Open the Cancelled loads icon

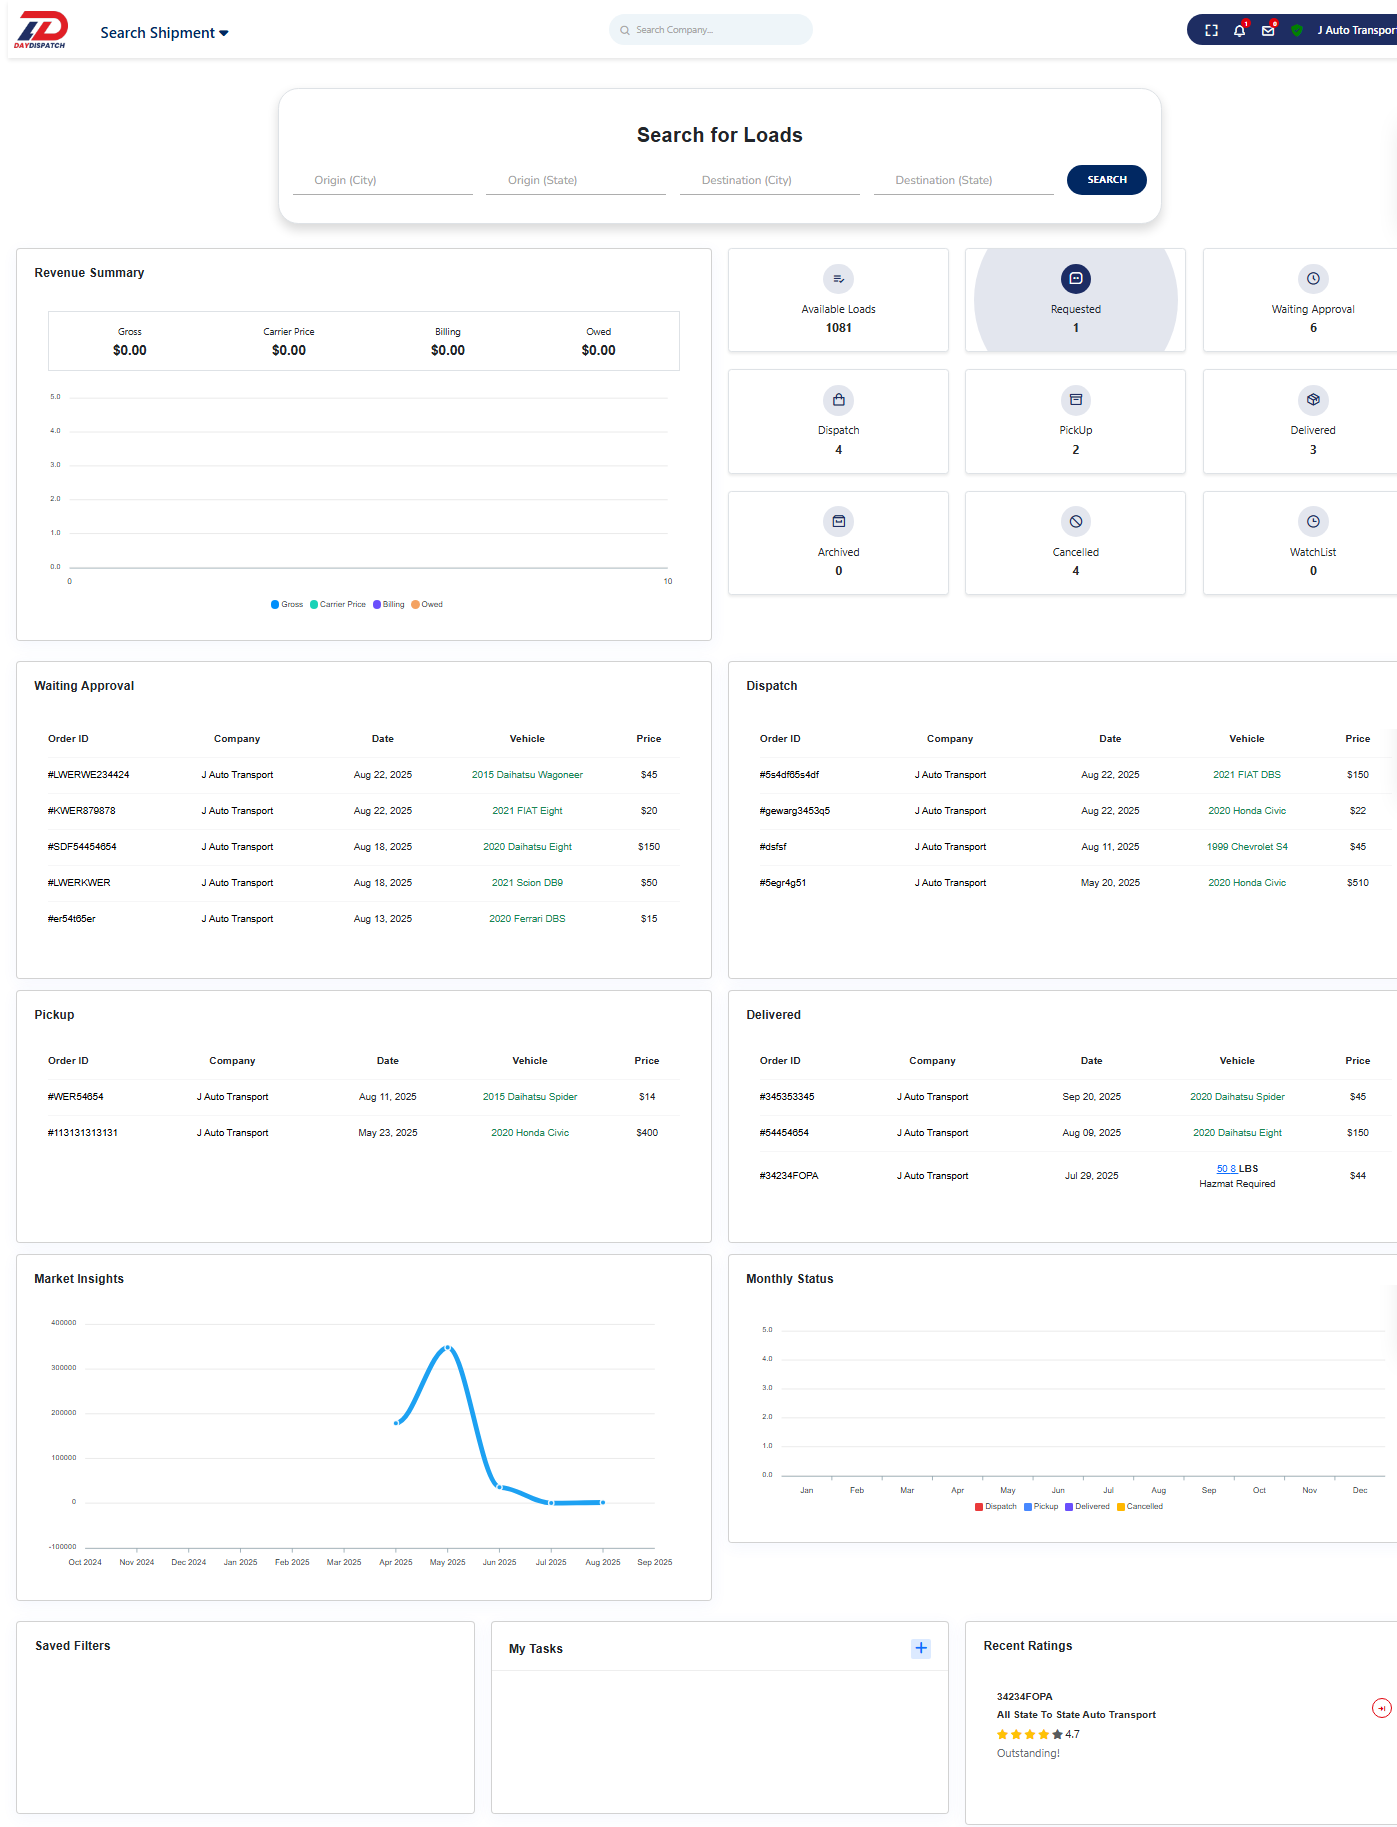pyautogui.click(x=1075, y=521)
